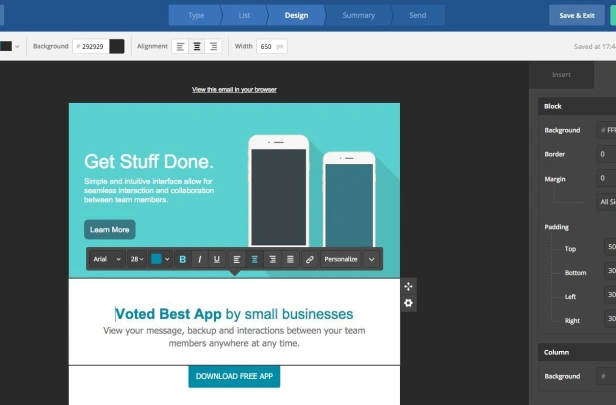Click the move block handle icon
The width and height of the screenshot is (616, 405).
point(409,286)
